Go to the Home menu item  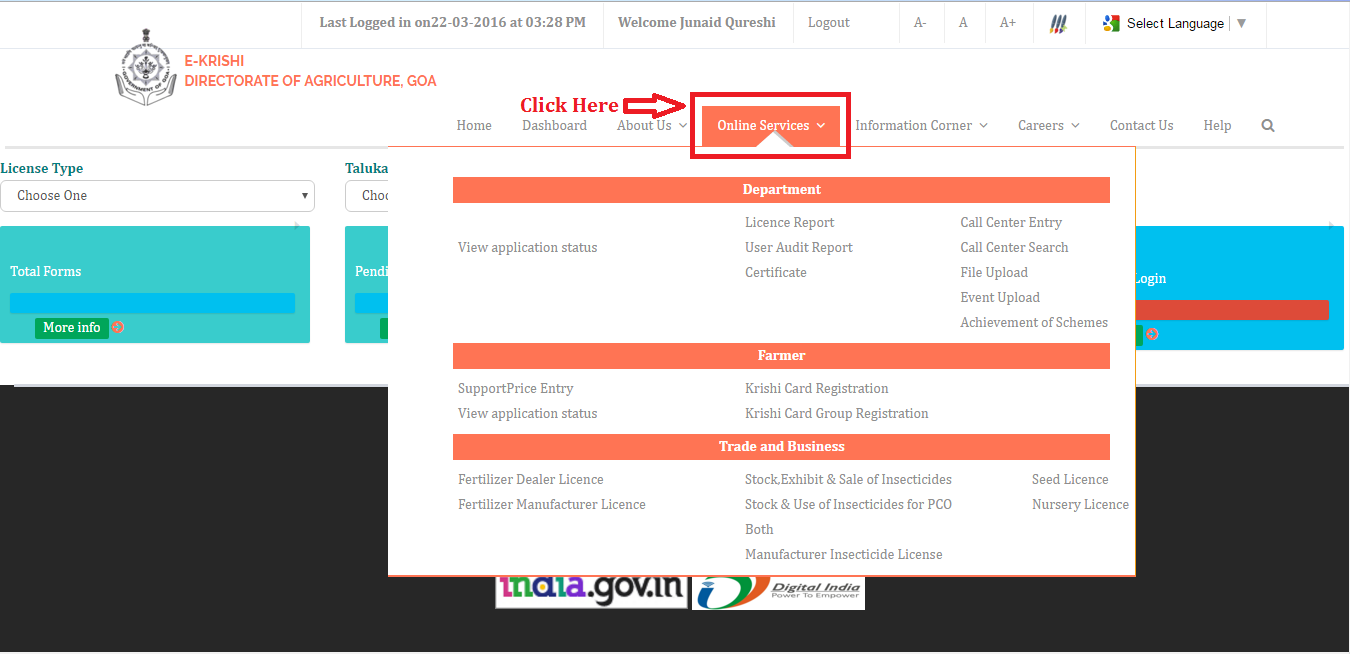474,125
